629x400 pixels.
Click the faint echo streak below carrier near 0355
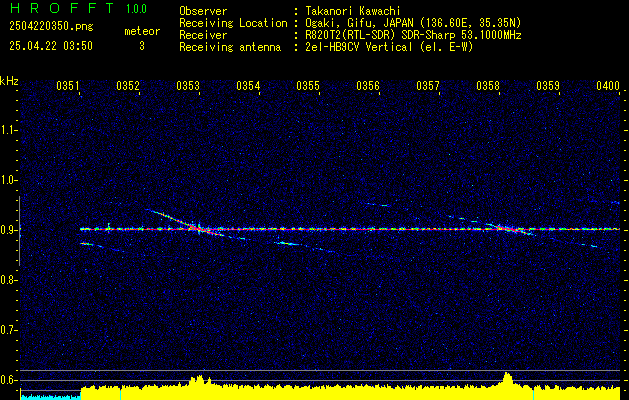(x=305, y=246)
